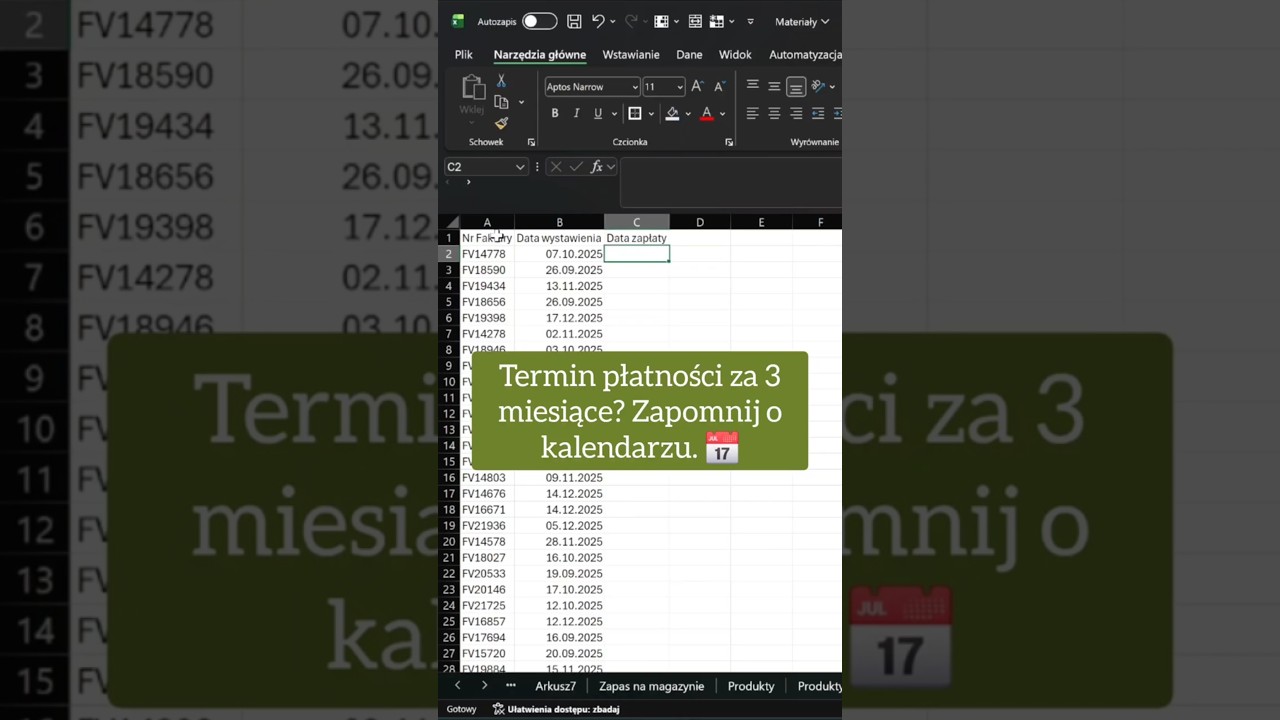This screenshot has width=1280, height=720.
Task: Open the Automatyzacja tab
Action: coord(805,55)
